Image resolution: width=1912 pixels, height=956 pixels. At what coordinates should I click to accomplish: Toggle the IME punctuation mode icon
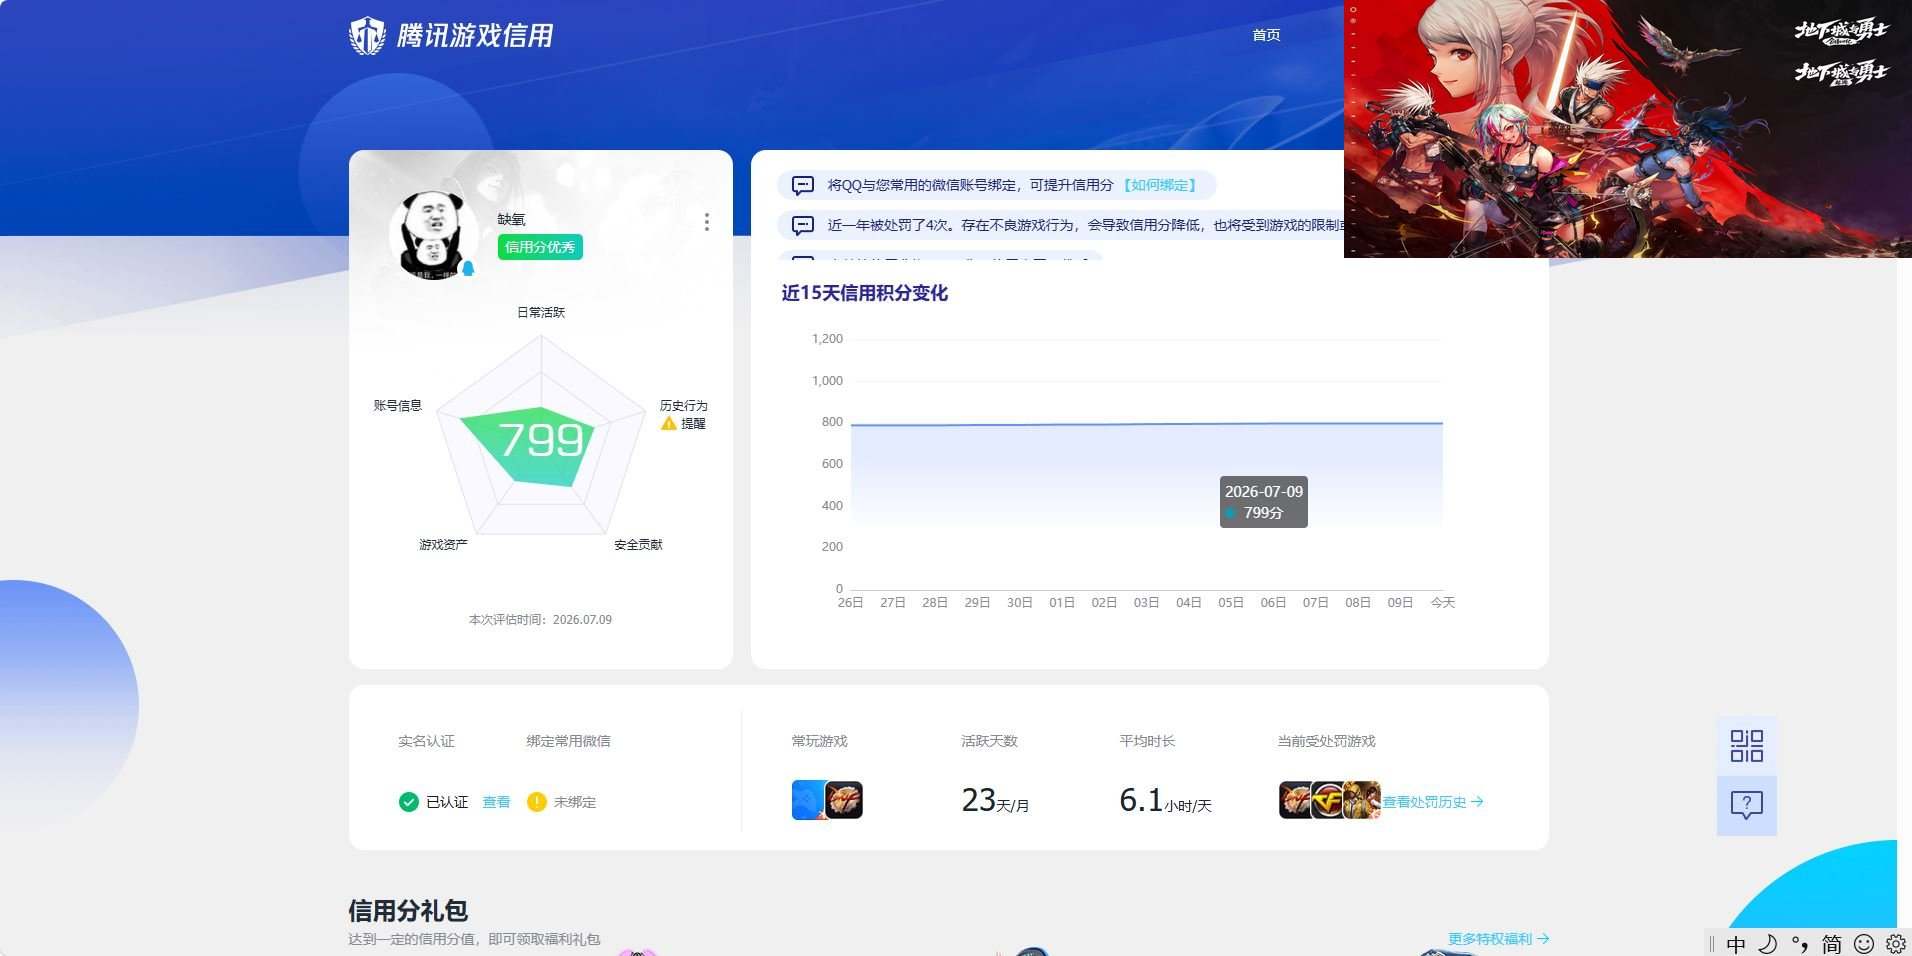[x=1800, y=944]
